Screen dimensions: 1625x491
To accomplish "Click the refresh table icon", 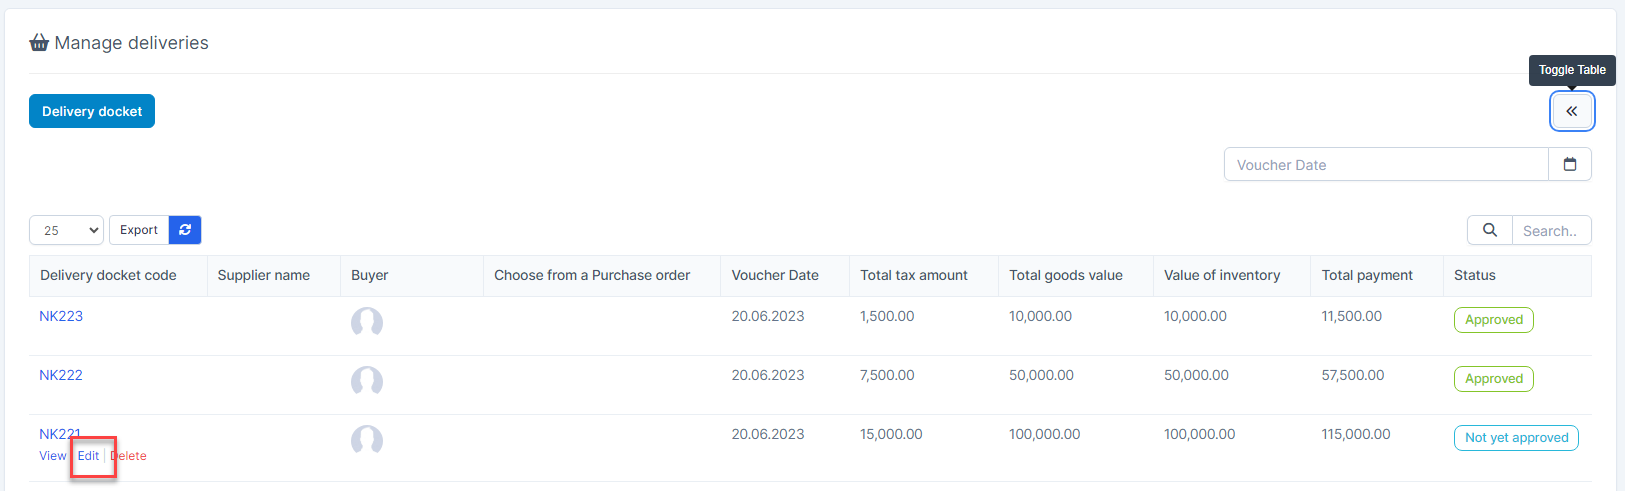I will [x=185, y=230].
